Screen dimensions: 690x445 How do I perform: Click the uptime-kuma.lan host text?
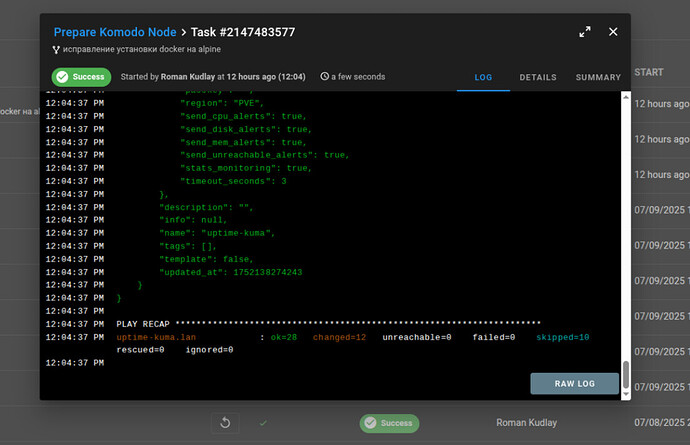point(156,338)
